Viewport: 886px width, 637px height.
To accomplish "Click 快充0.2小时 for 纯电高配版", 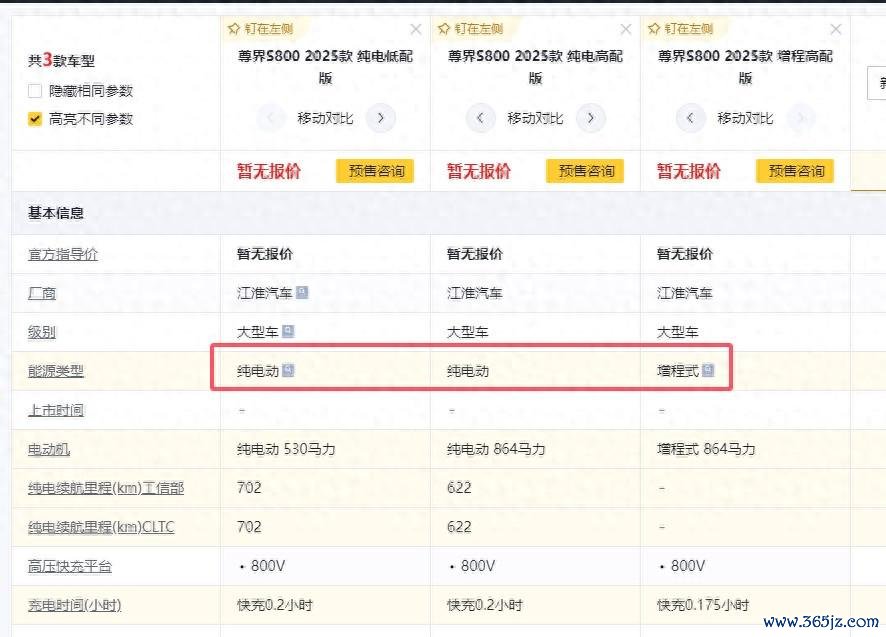I will tap(485, 605).
